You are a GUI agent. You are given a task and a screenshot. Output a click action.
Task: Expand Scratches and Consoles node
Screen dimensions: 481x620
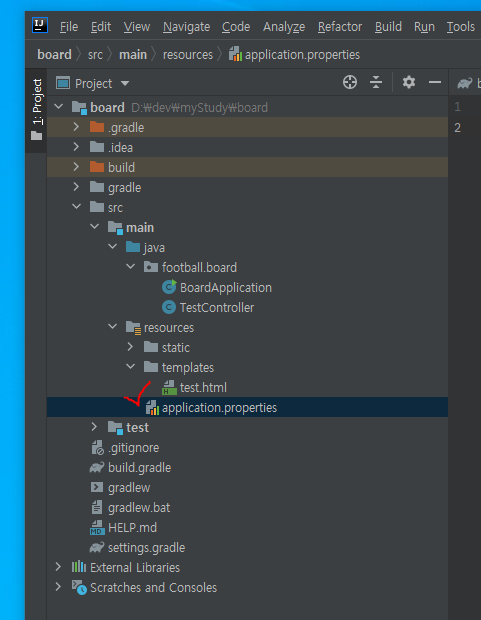point(58,587)
